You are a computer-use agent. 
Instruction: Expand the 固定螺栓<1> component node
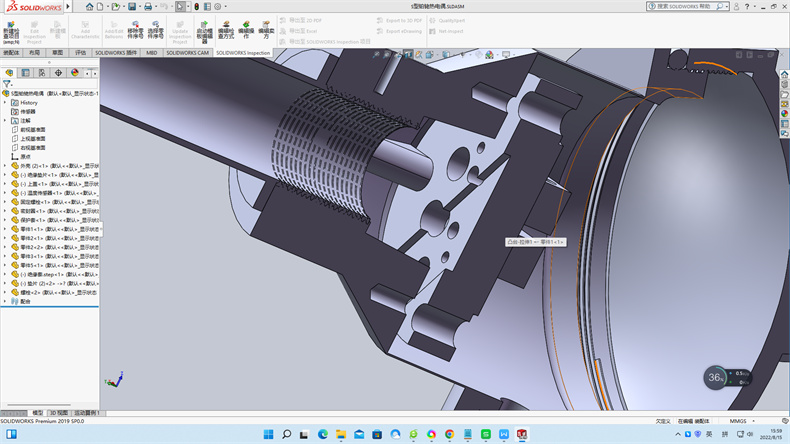[5, 202]
